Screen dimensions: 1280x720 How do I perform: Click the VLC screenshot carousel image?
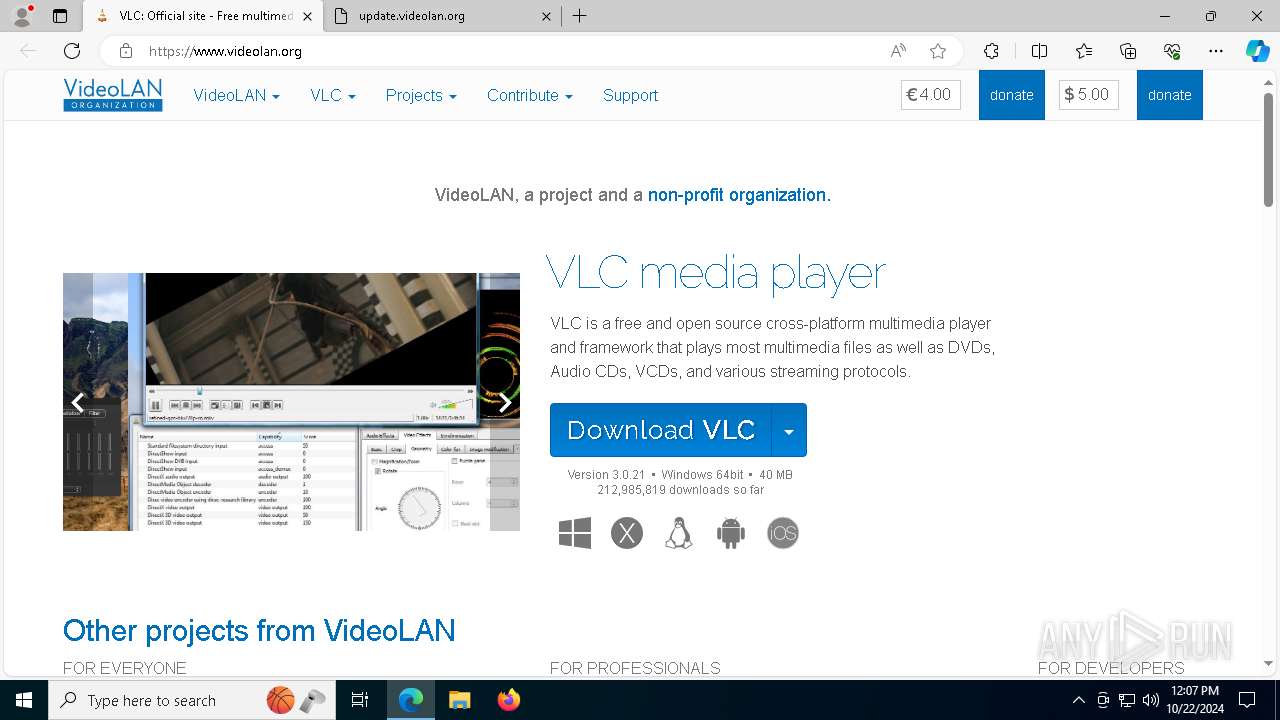pyautogui.click(x=291, y=402)
